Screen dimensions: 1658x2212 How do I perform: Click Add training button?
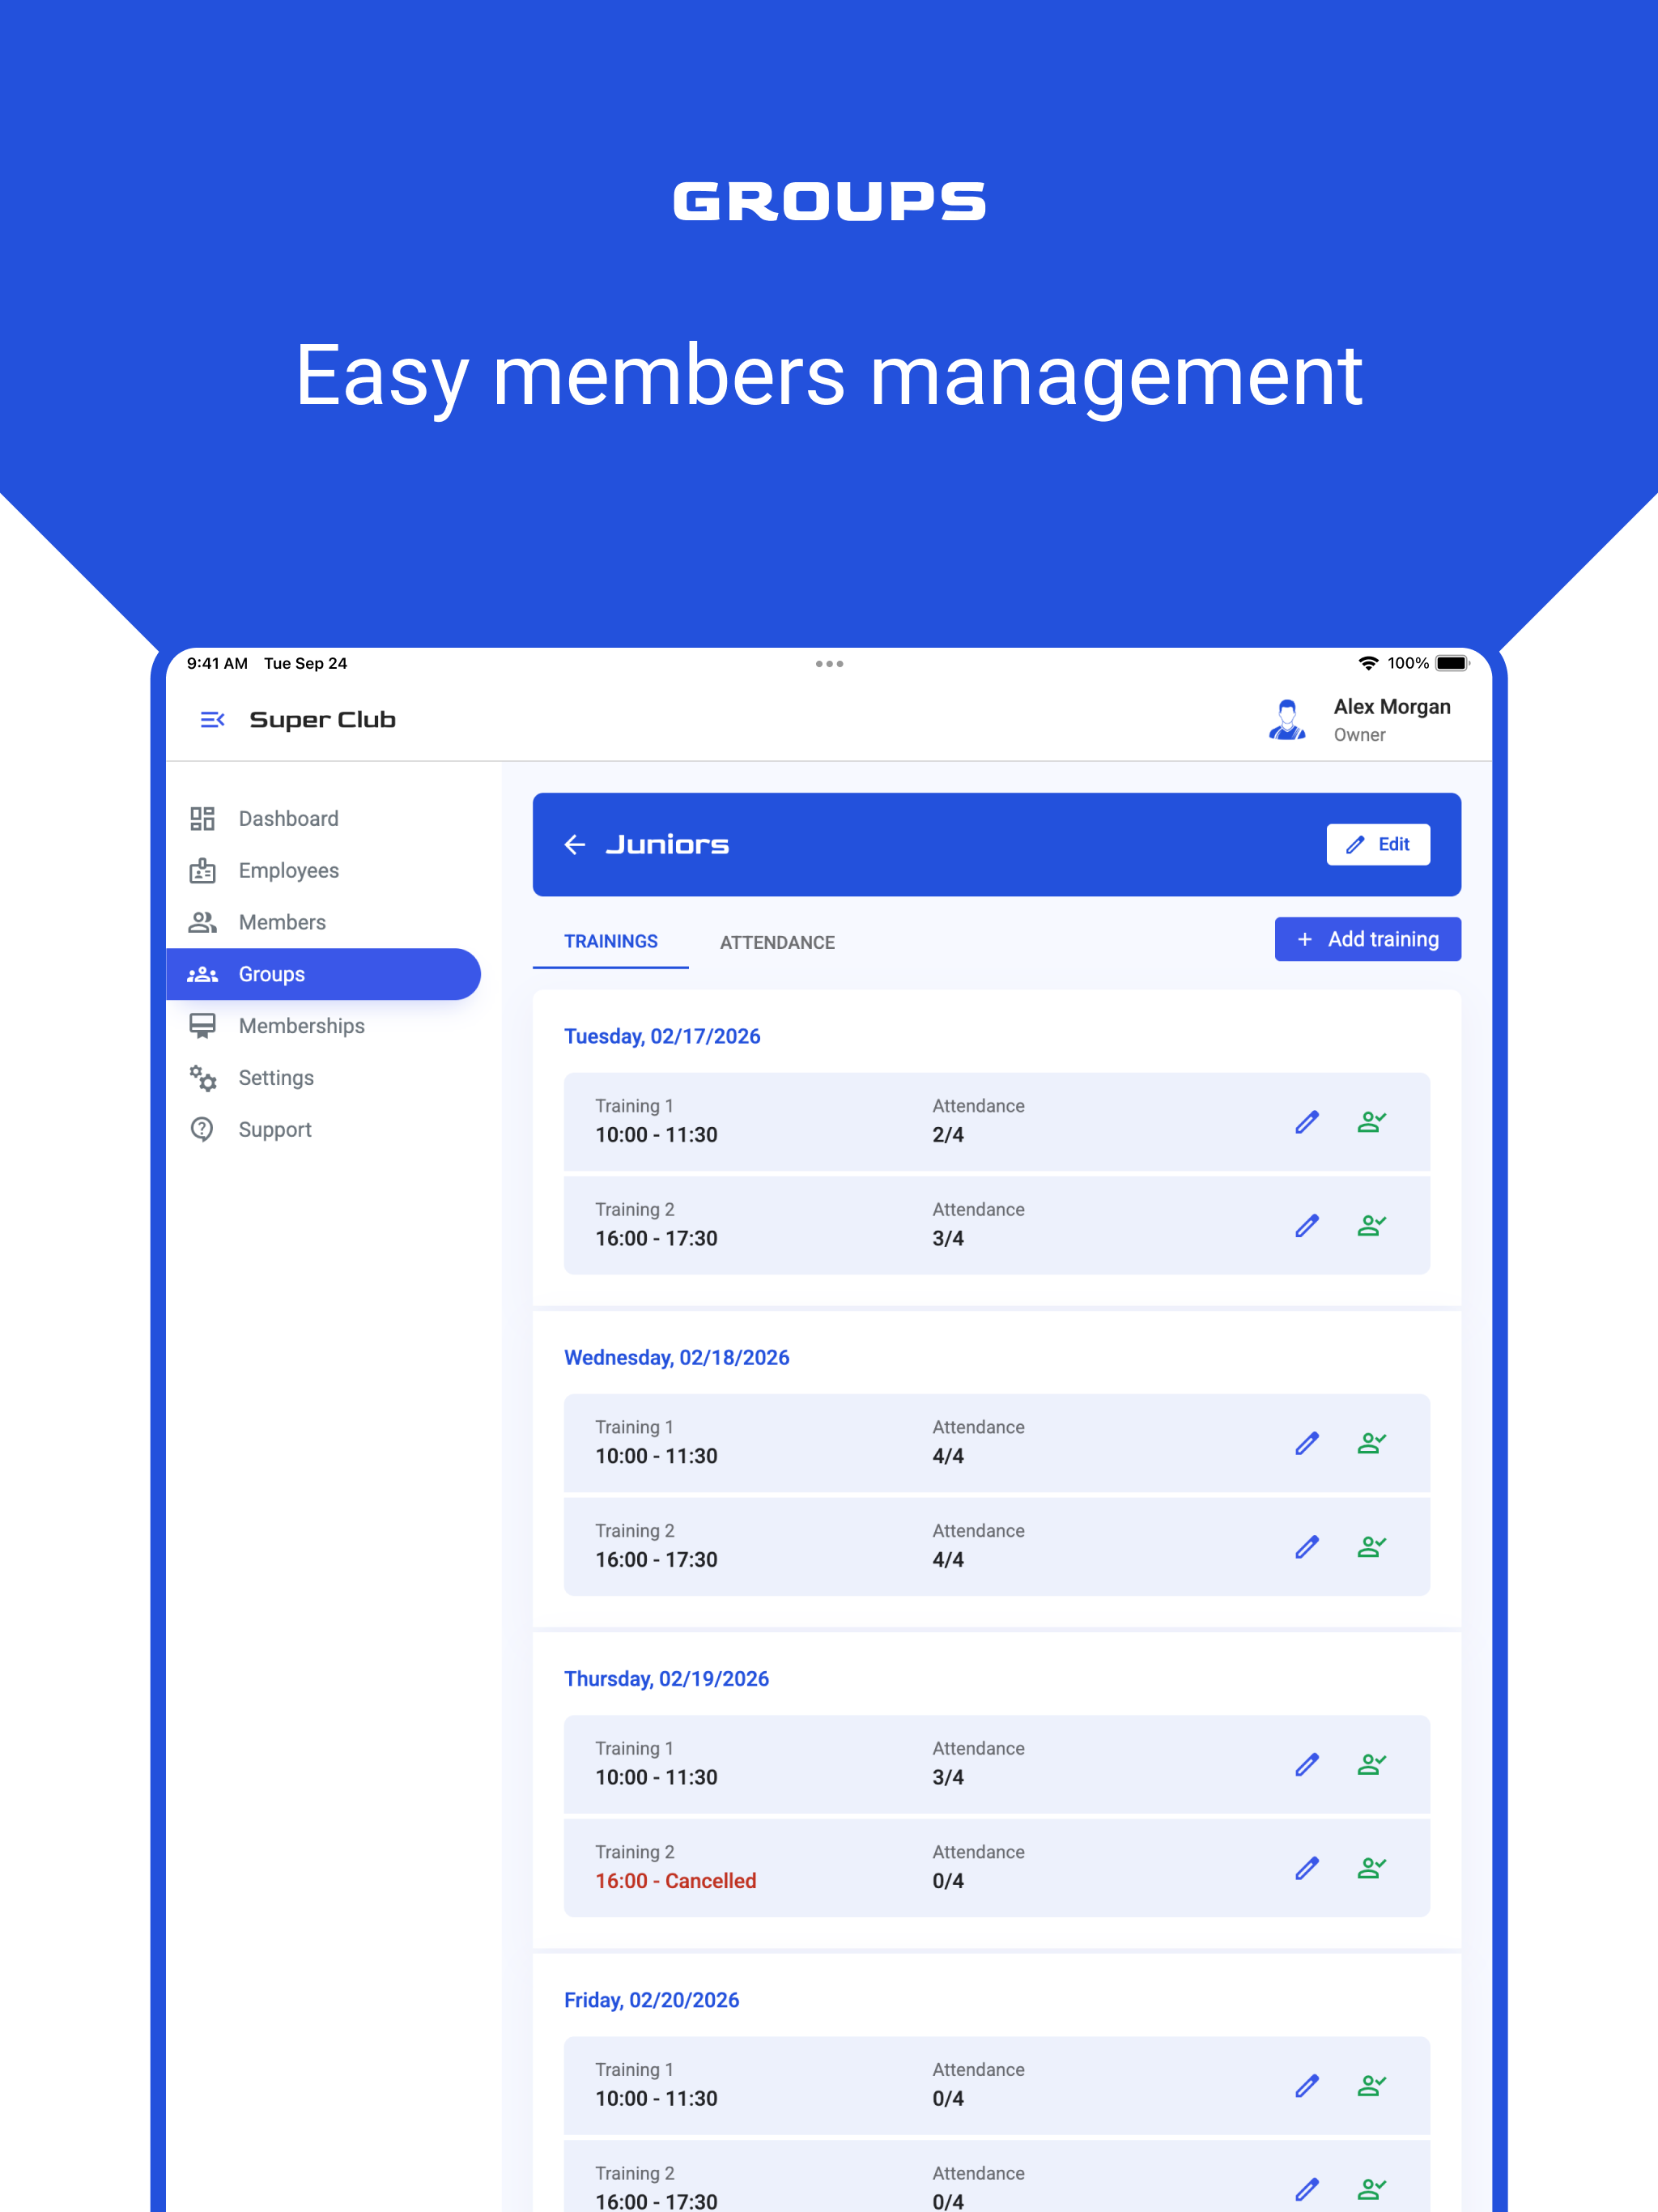point(1367,939)
